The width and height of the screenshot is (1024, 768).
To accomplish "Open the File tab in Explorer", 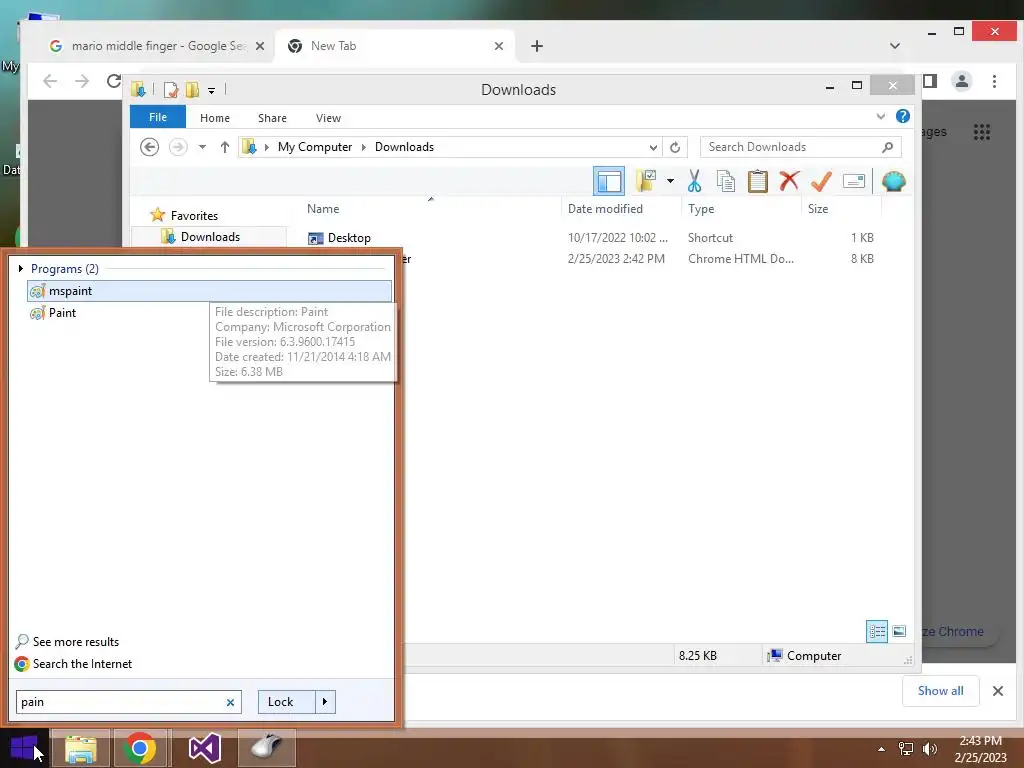I will 158,117.
